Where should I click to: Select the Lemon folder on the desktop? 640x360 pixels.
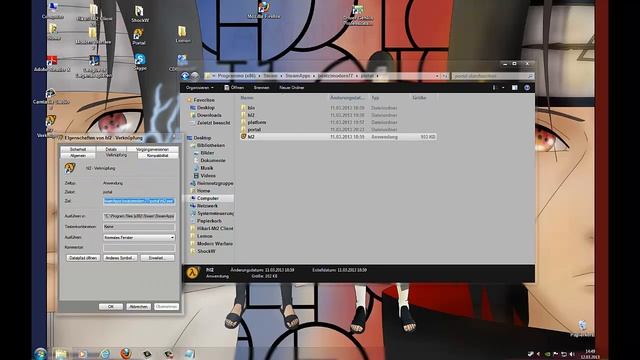click(182, 34)
